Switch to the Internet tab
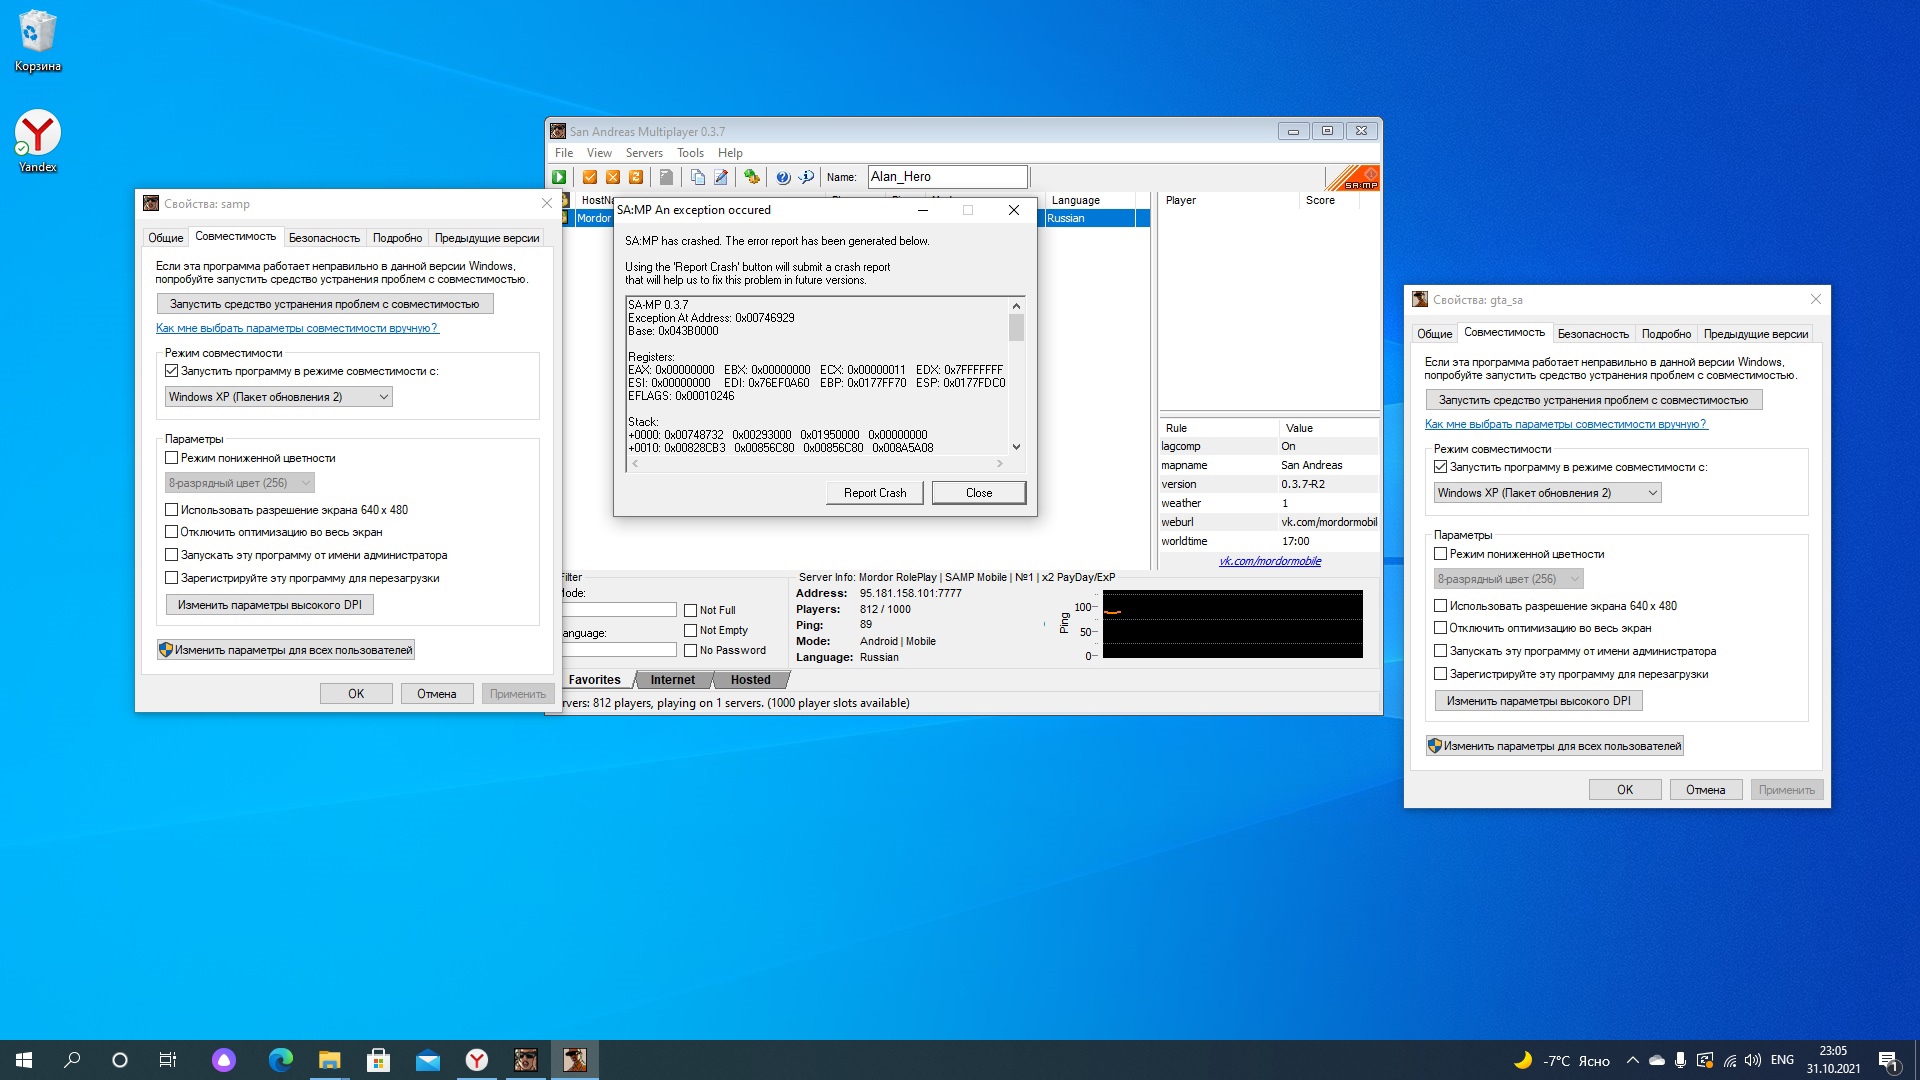The height and width of the screenshot is (1080, 1920). tap(672, 680)
